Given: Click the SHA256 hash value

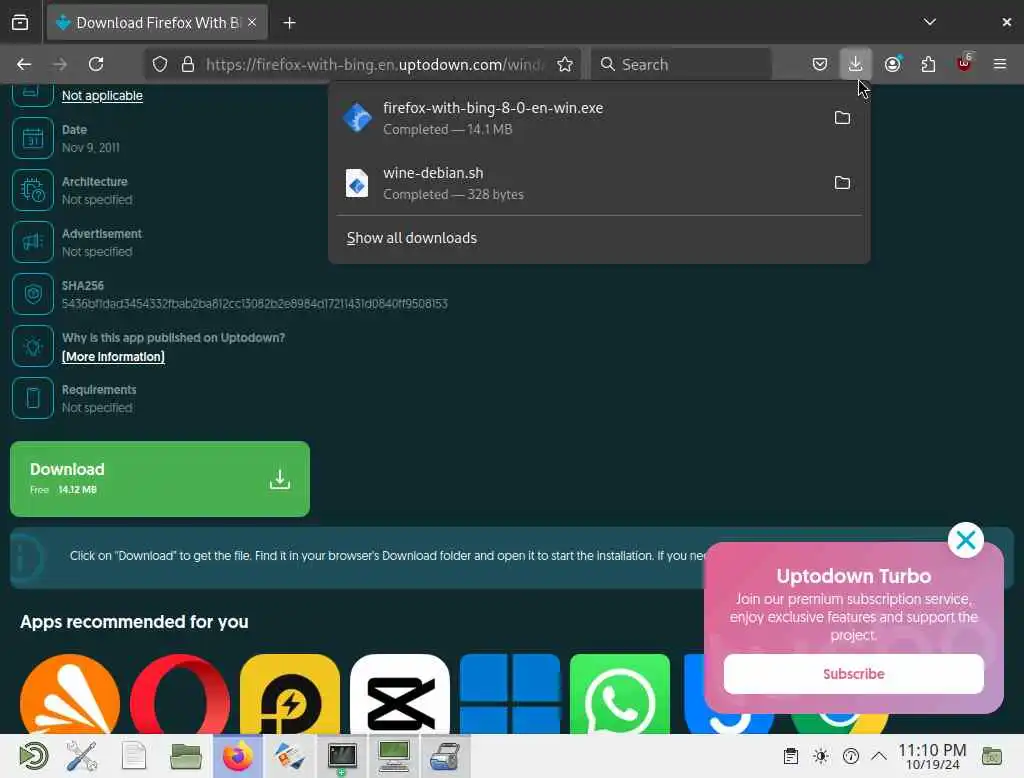Looking at the screenshot, I should (255, 304).
